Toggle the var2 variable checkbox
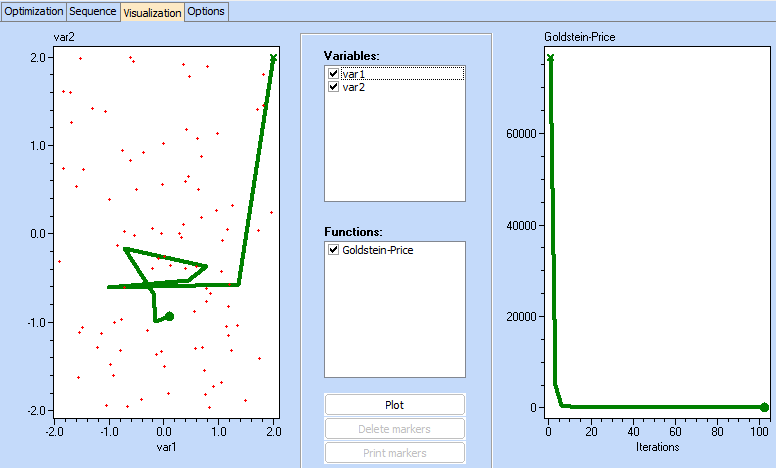Screen dimensions: 776x468 click(334, 87)
